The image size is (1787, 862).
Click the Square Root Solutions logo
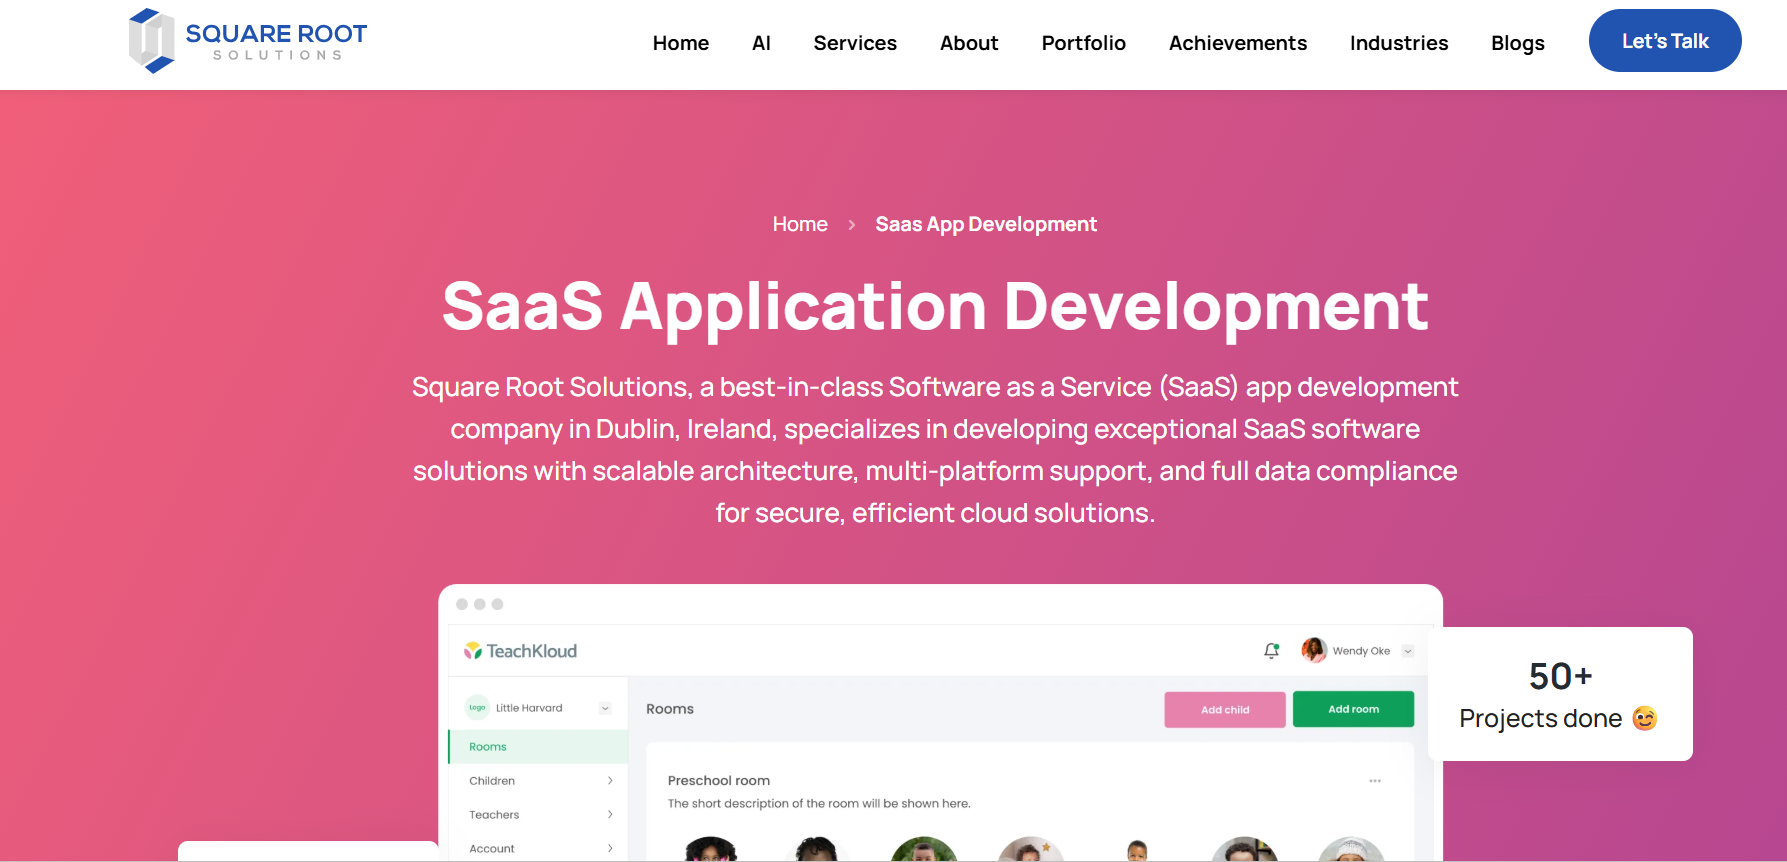[247, 41]
